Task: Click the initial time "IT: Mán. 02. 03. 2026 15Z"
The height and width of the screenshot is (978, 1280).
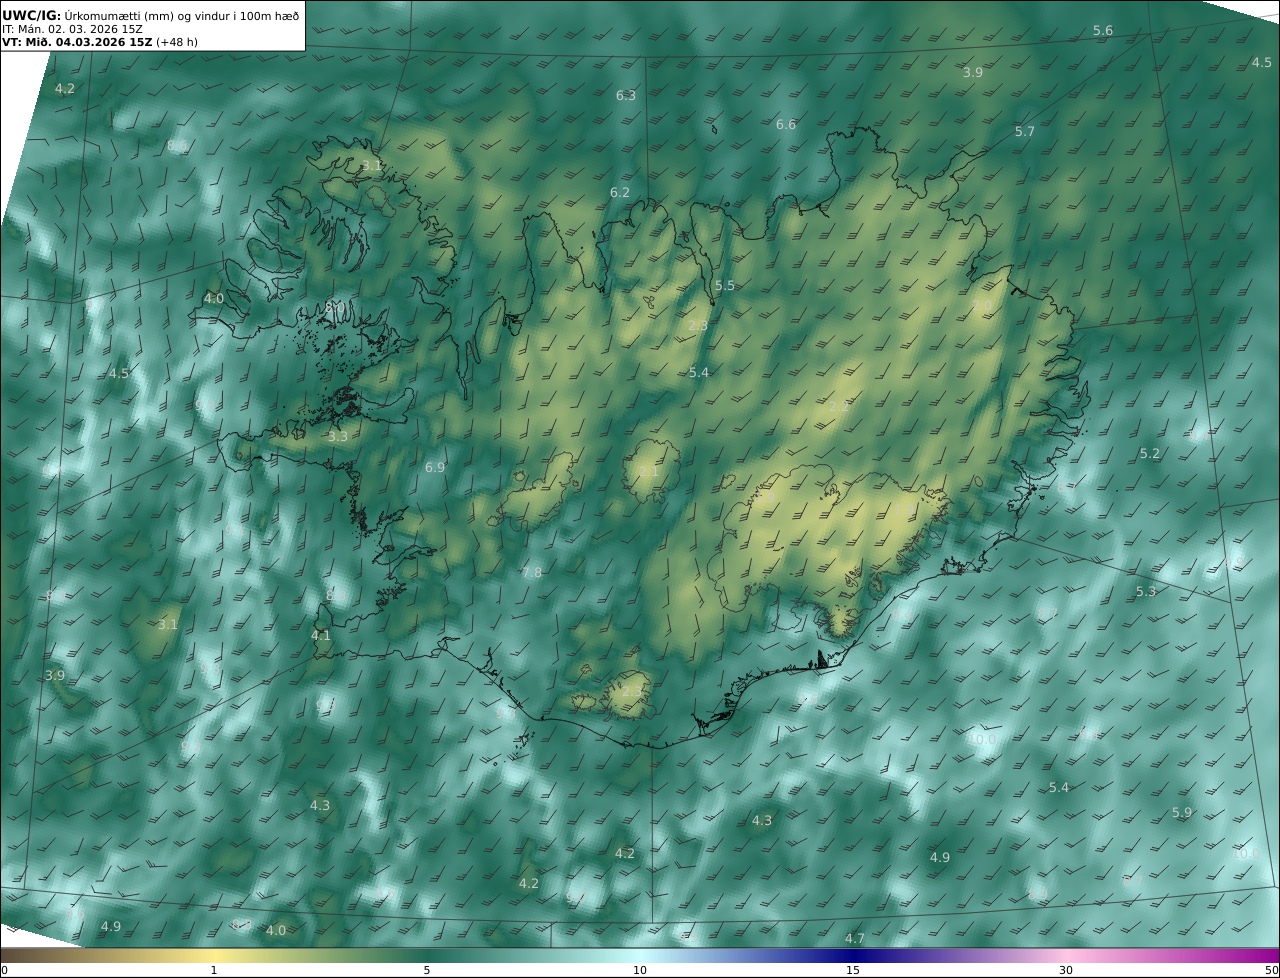Action: point(72,29)
